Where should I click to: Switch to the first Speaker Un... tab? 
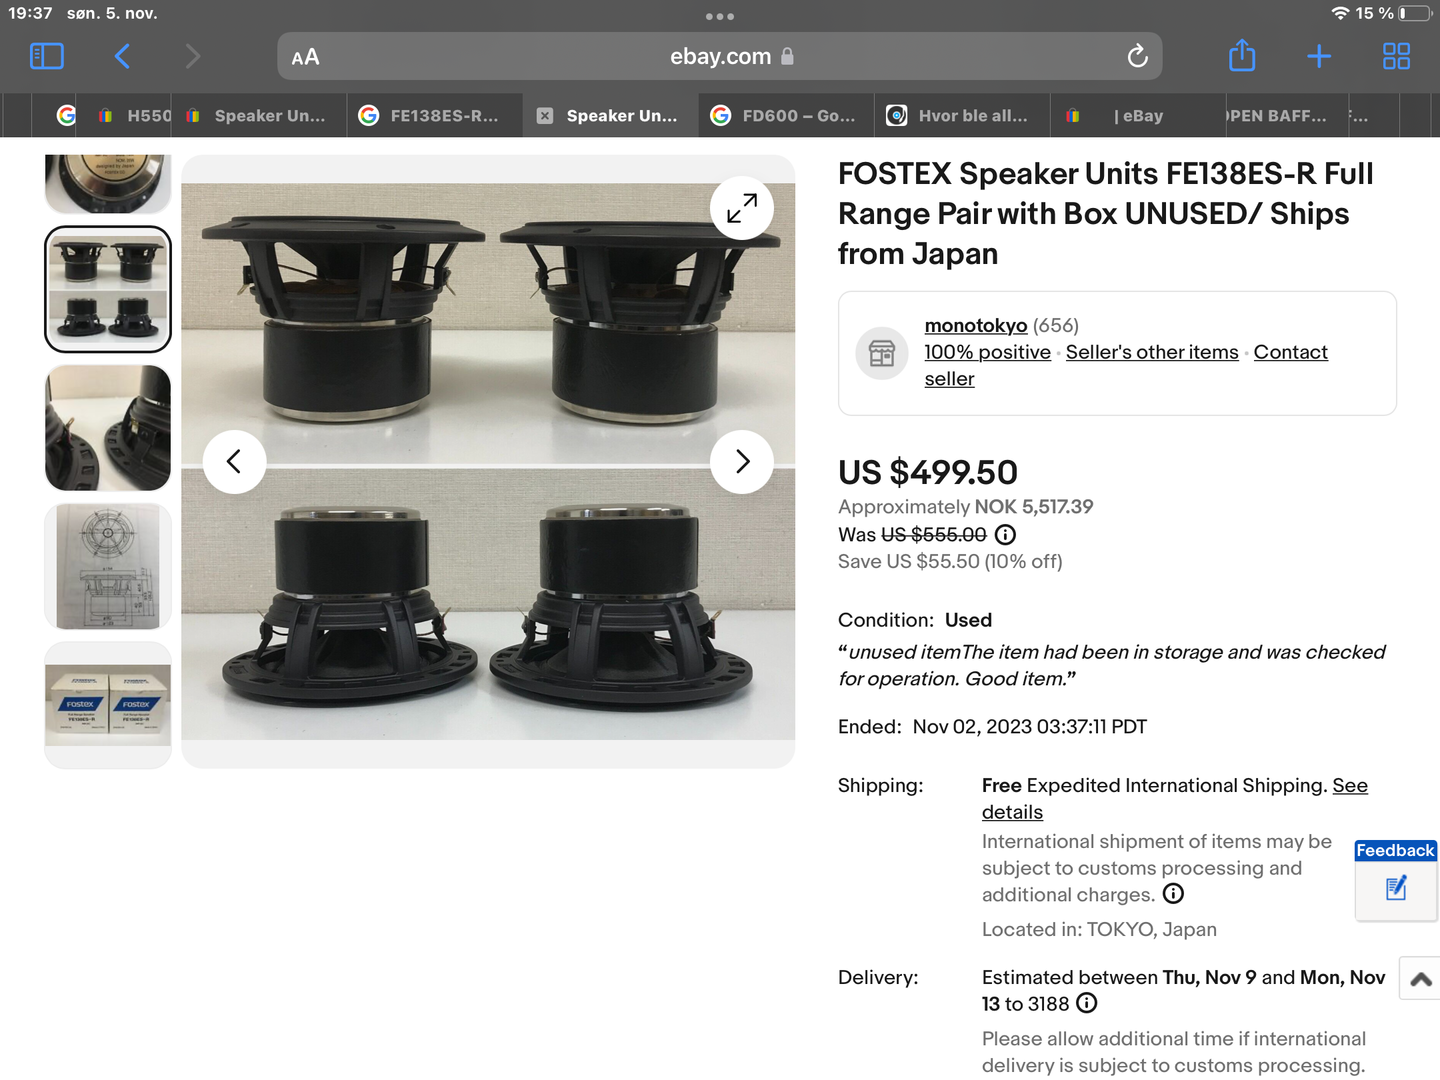(258, 116)
